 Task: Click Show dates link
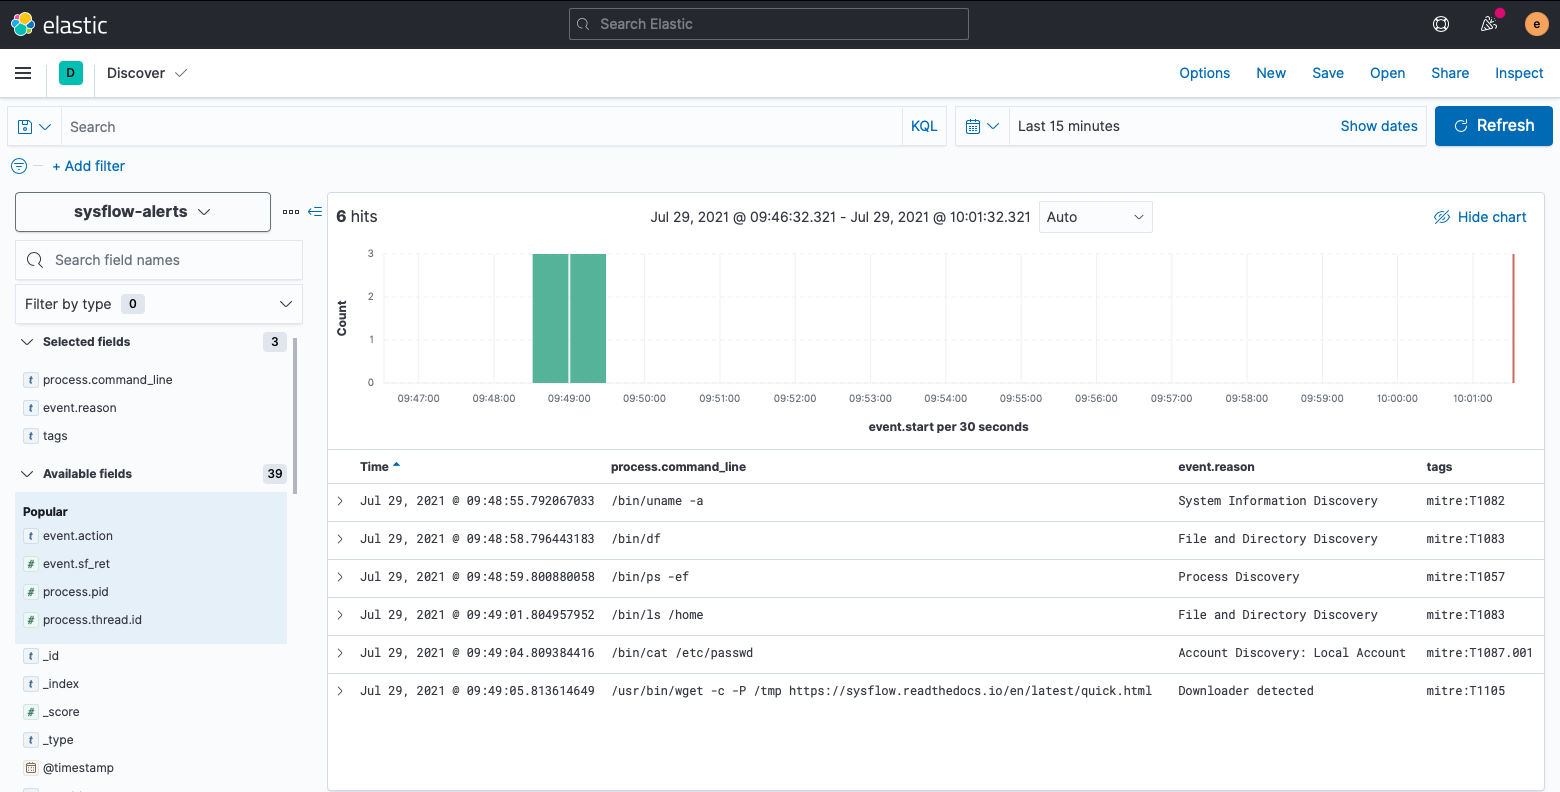point(1379,126)
